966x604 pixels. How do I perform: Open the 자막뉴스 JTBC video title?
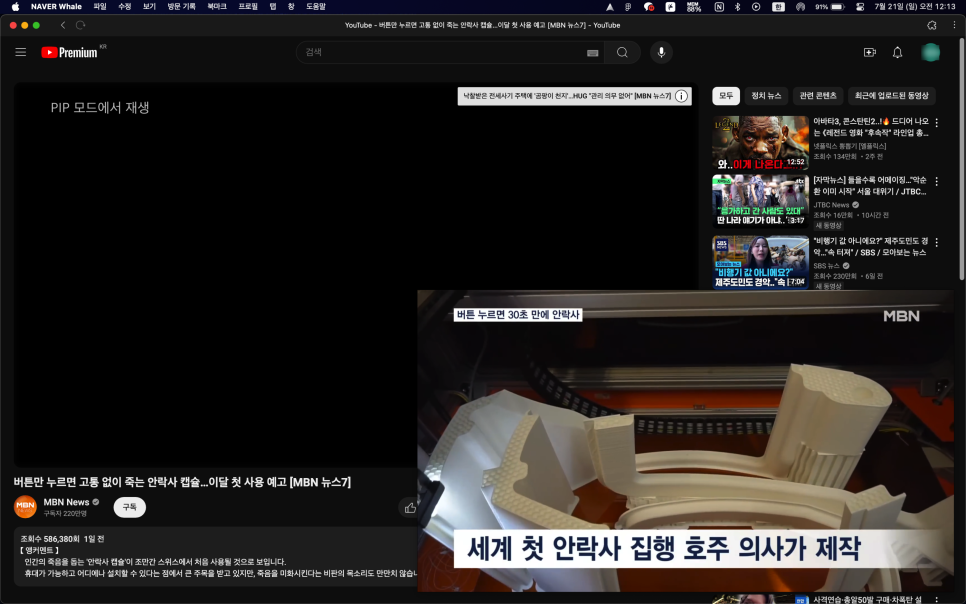870,186
